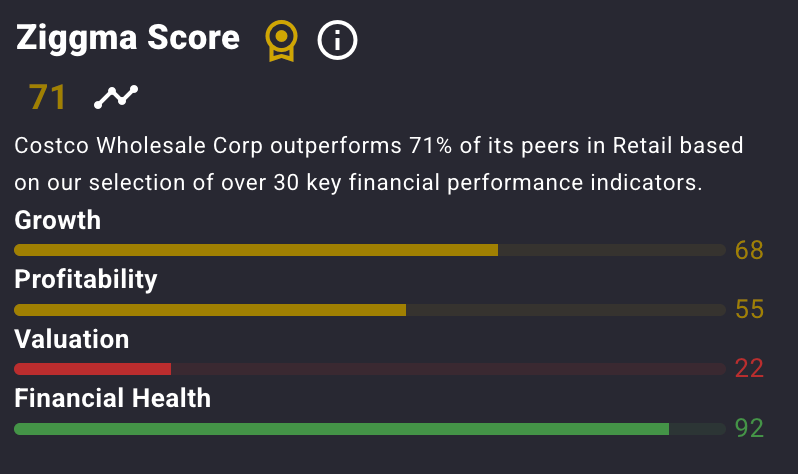798x474 pixels.
Task: Click the Financial Health score 92
Action: (x=749, y=428)
